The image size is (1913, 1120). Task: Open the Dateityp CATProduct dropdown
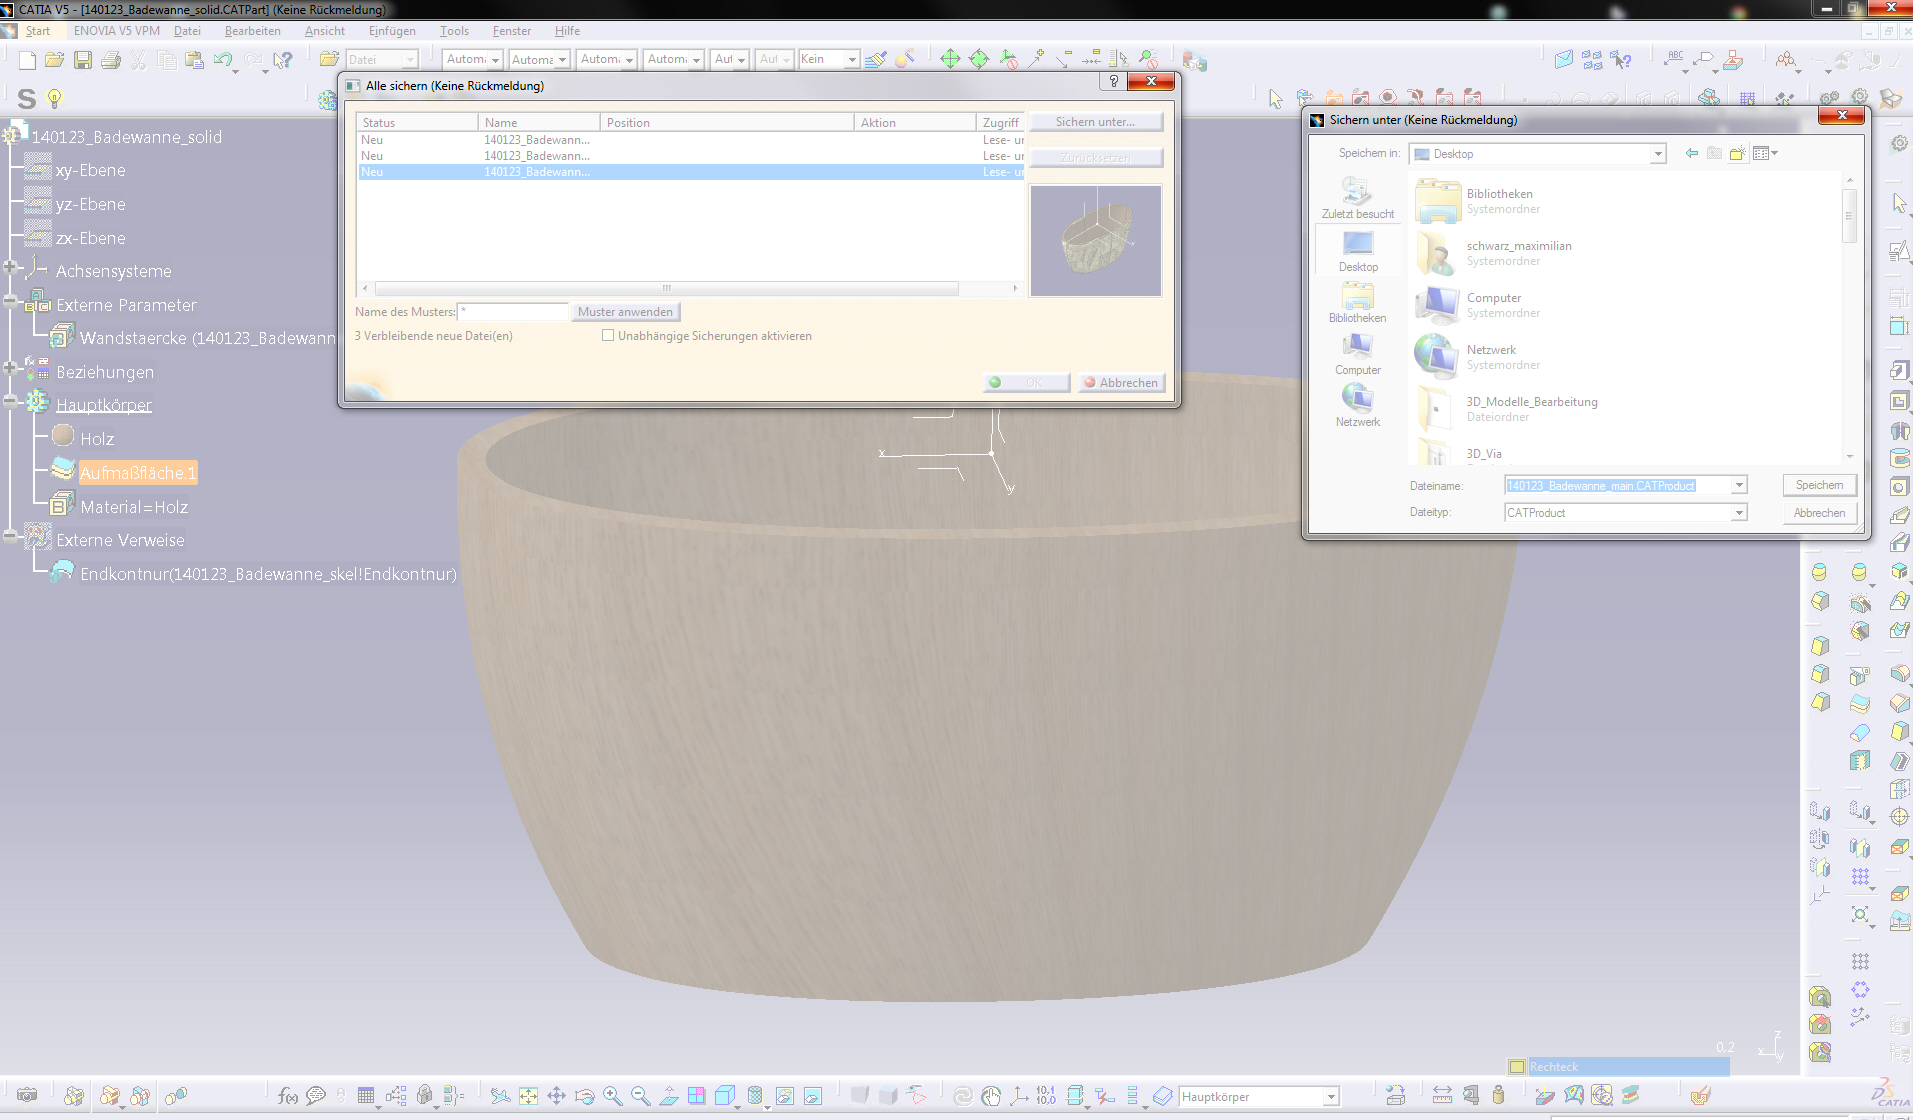click(x=1739, y=512)
